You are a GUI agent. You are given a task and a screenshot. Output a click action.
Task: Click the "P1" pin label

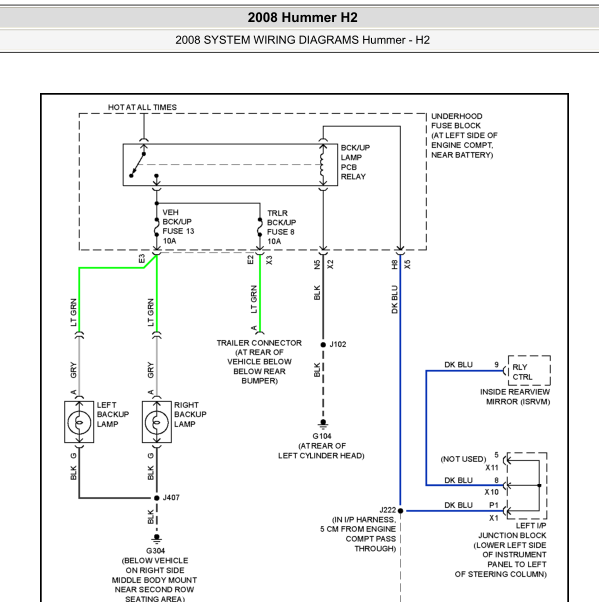coord(494,505)
